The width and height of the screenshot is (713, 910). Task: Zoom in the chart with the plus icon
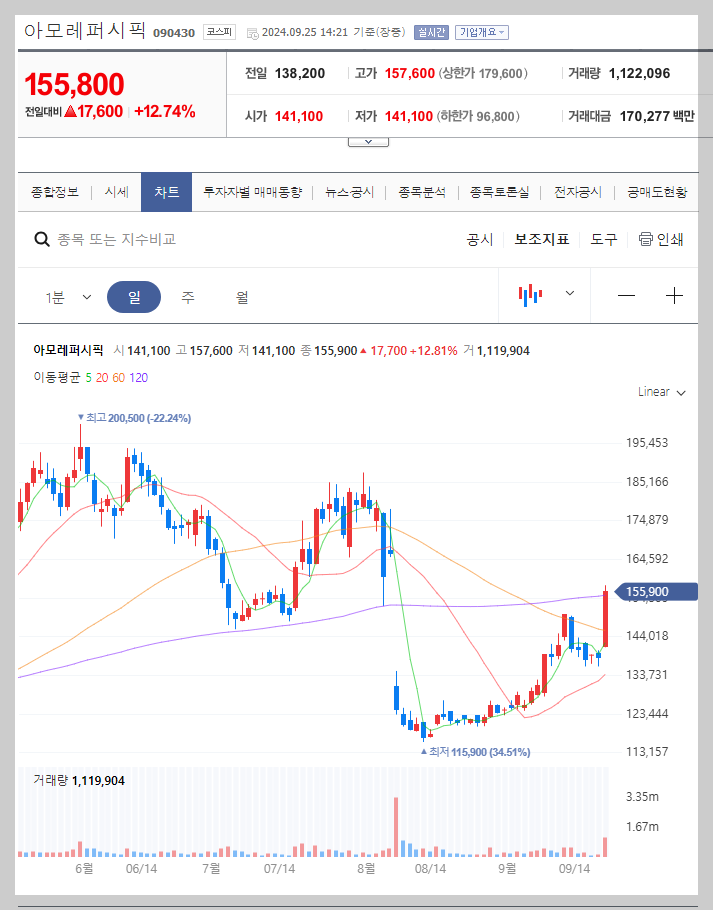675,294
